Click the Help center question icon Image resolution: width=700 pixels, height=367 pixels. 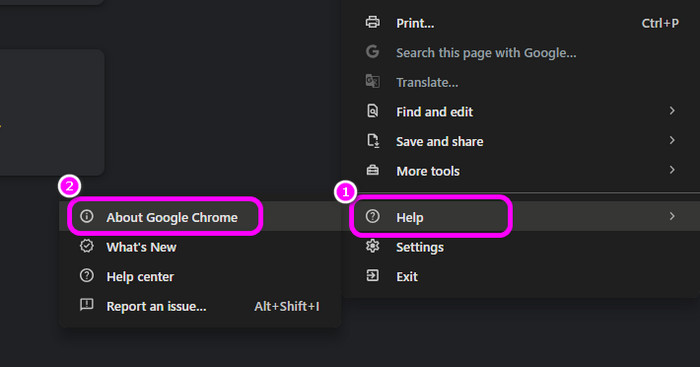pyautogui.click(x=87, y=275)
